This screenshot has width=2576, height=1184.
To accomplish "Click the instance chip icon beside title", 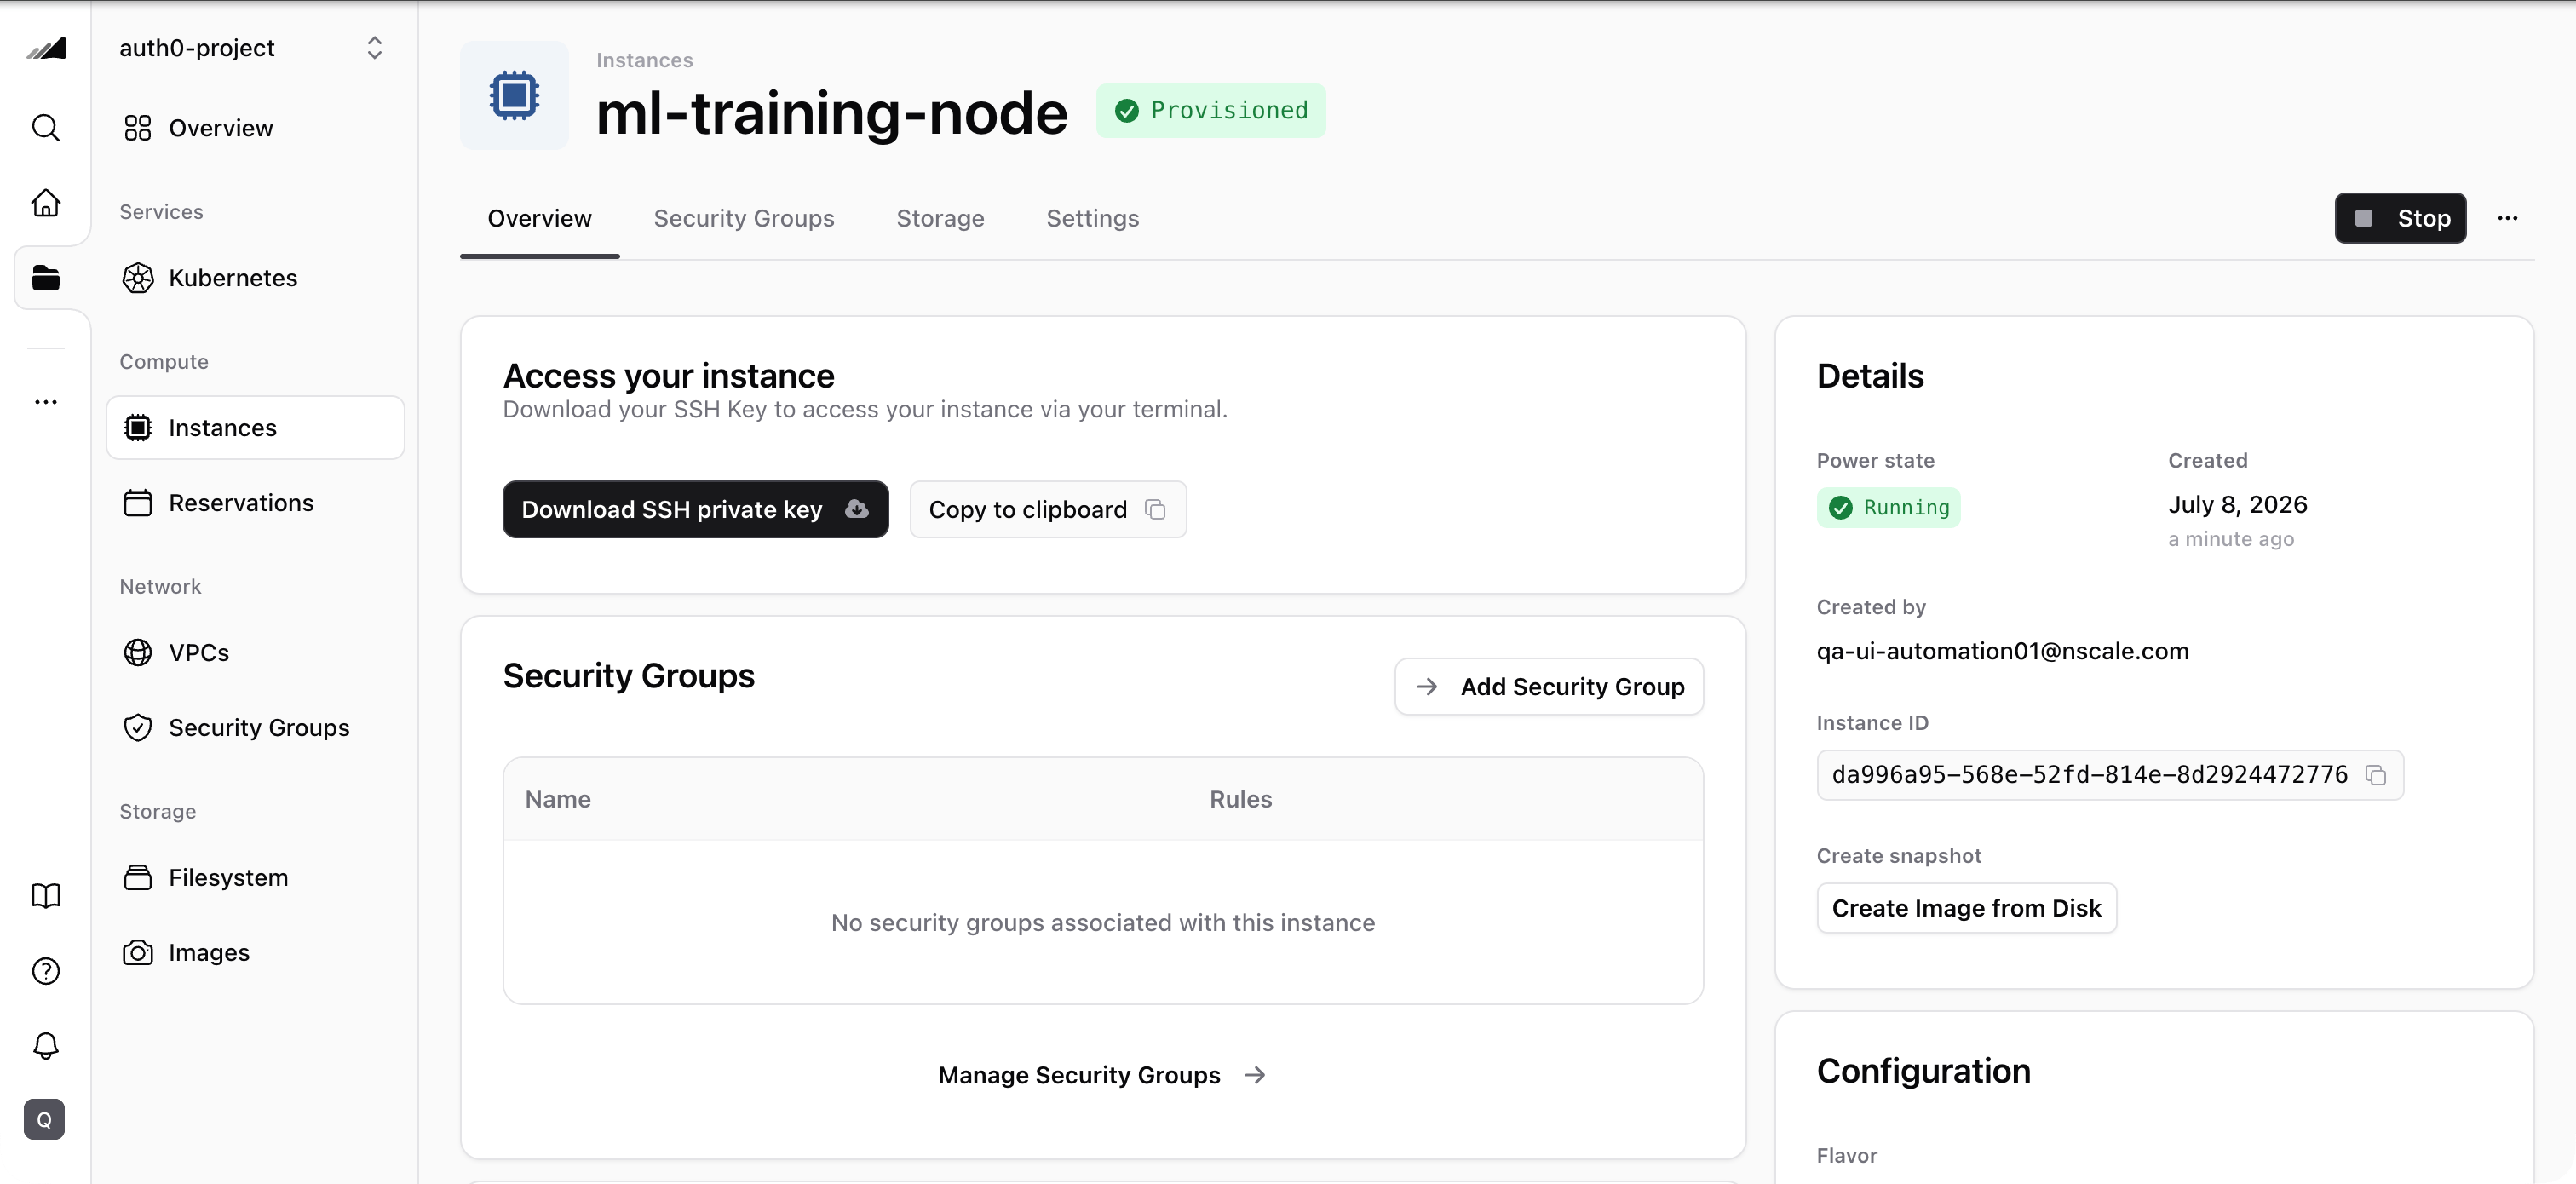I will coord(514,96).
